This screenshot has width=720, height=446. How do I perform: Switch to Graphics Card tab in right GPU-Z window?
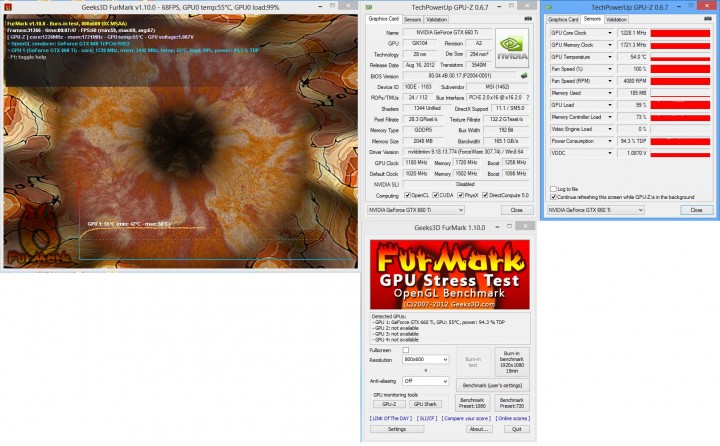[x=563, y=19]
